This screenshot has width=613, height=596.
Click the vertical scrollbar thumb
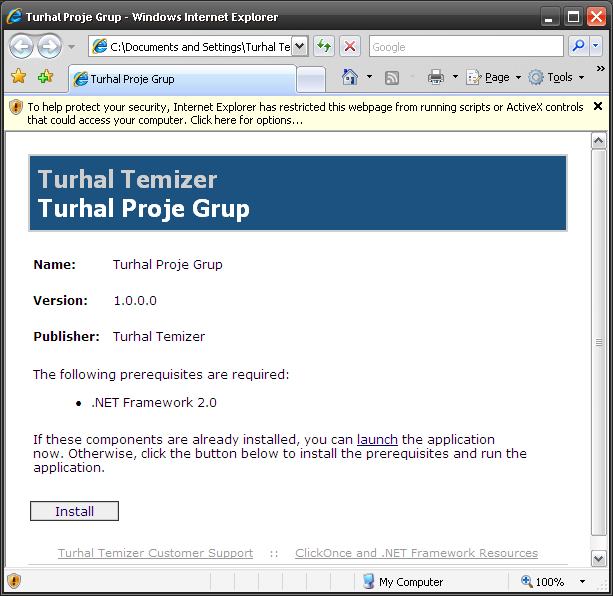tap(599, 343)
